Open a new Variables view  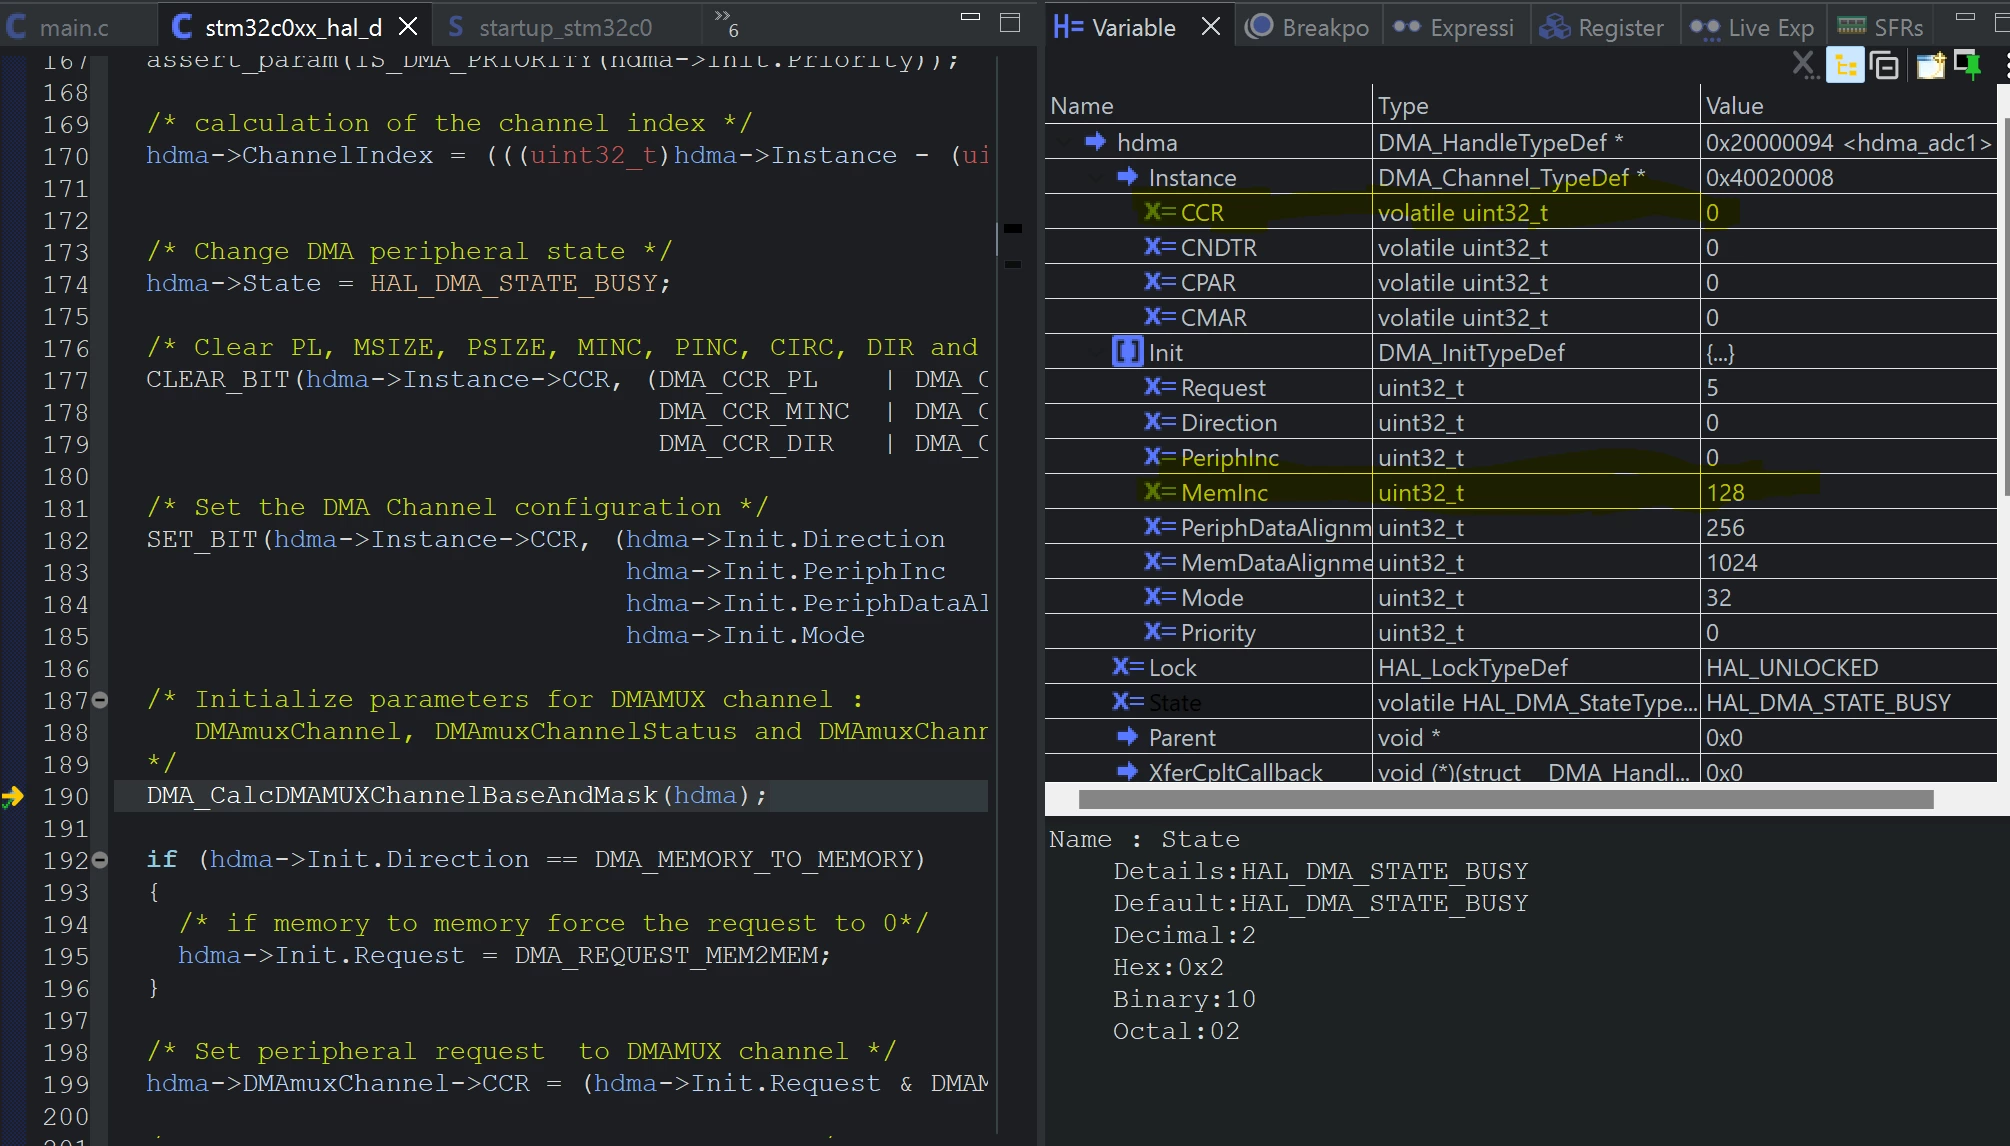pyautogui.click(x=1930, y=66)
